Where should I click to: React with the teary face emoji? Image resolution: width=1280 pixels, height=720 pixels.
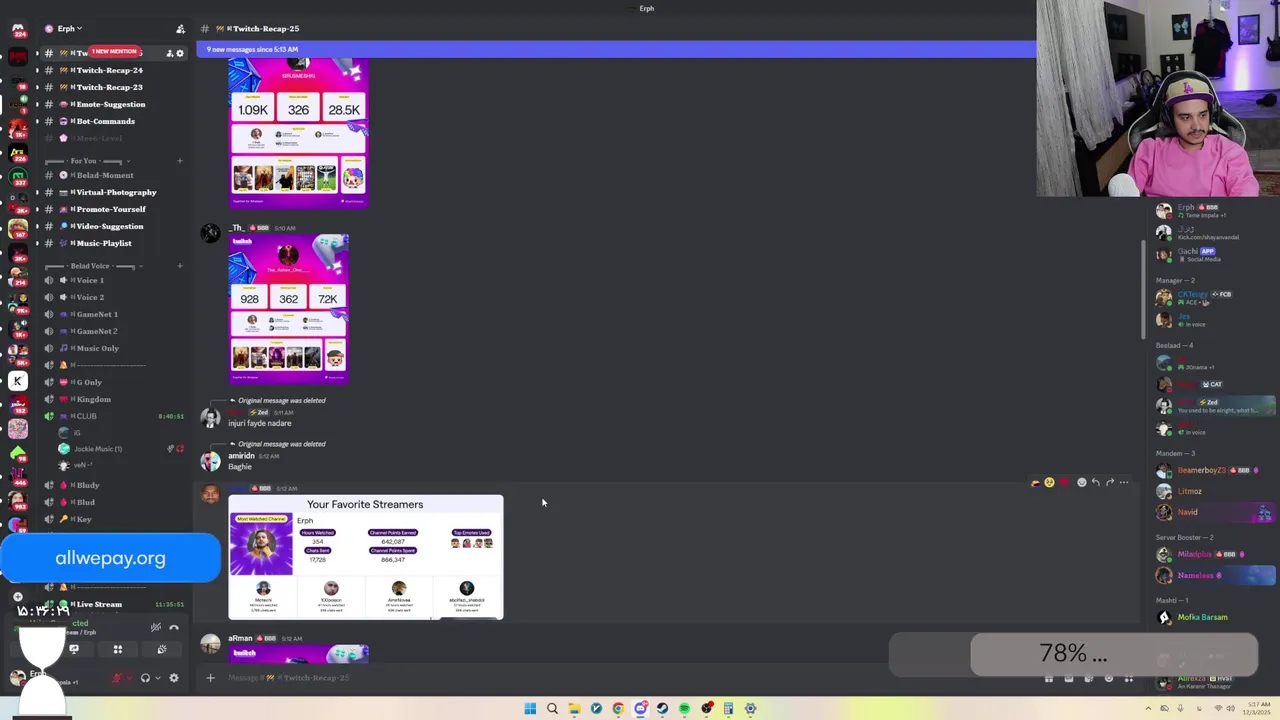pos(1050,482)
